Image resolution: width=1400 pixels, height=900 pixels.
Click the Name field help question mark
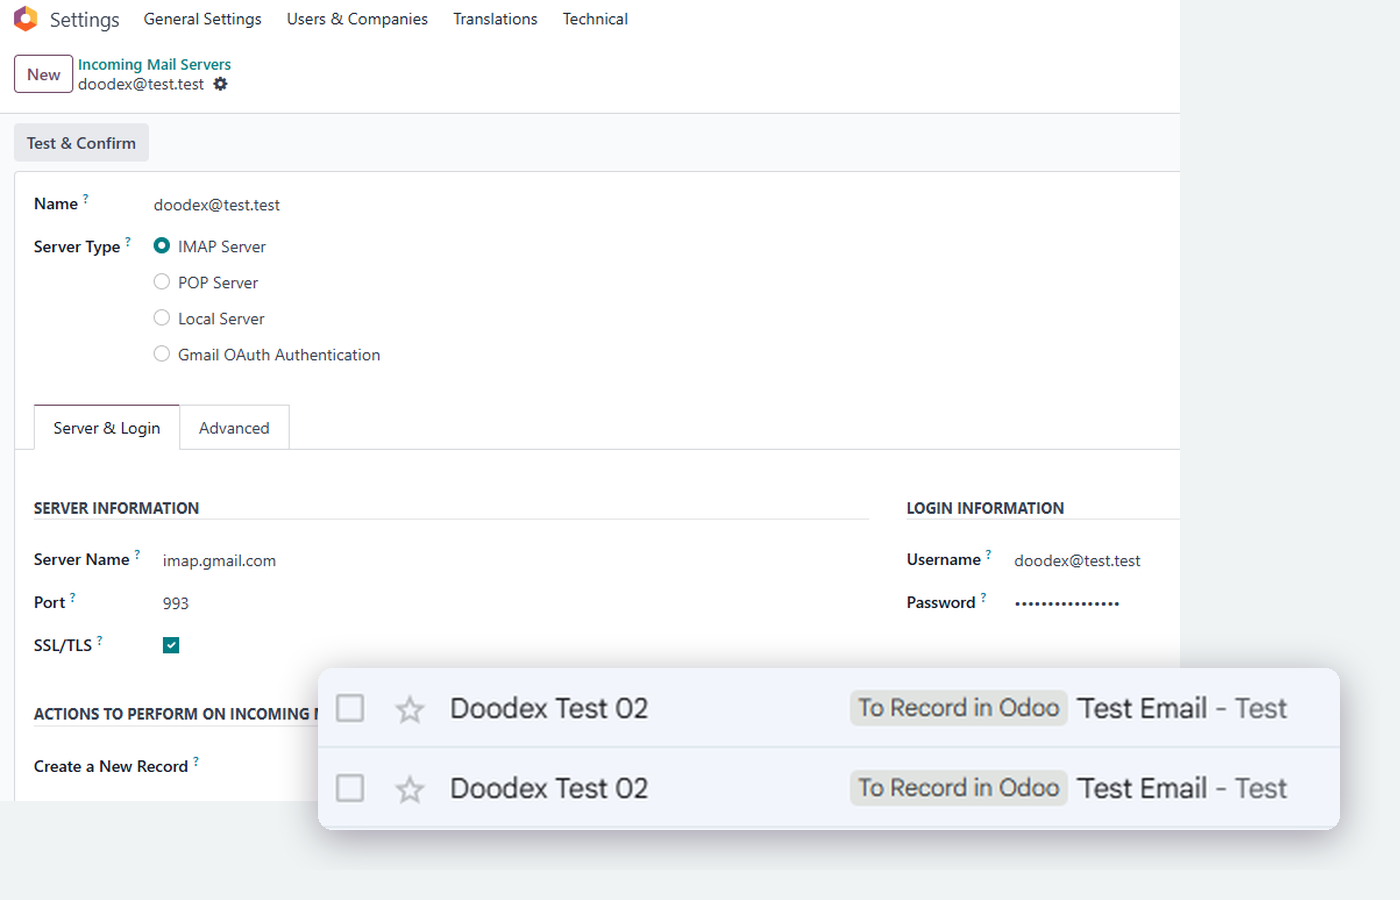[x=86, y=199]
